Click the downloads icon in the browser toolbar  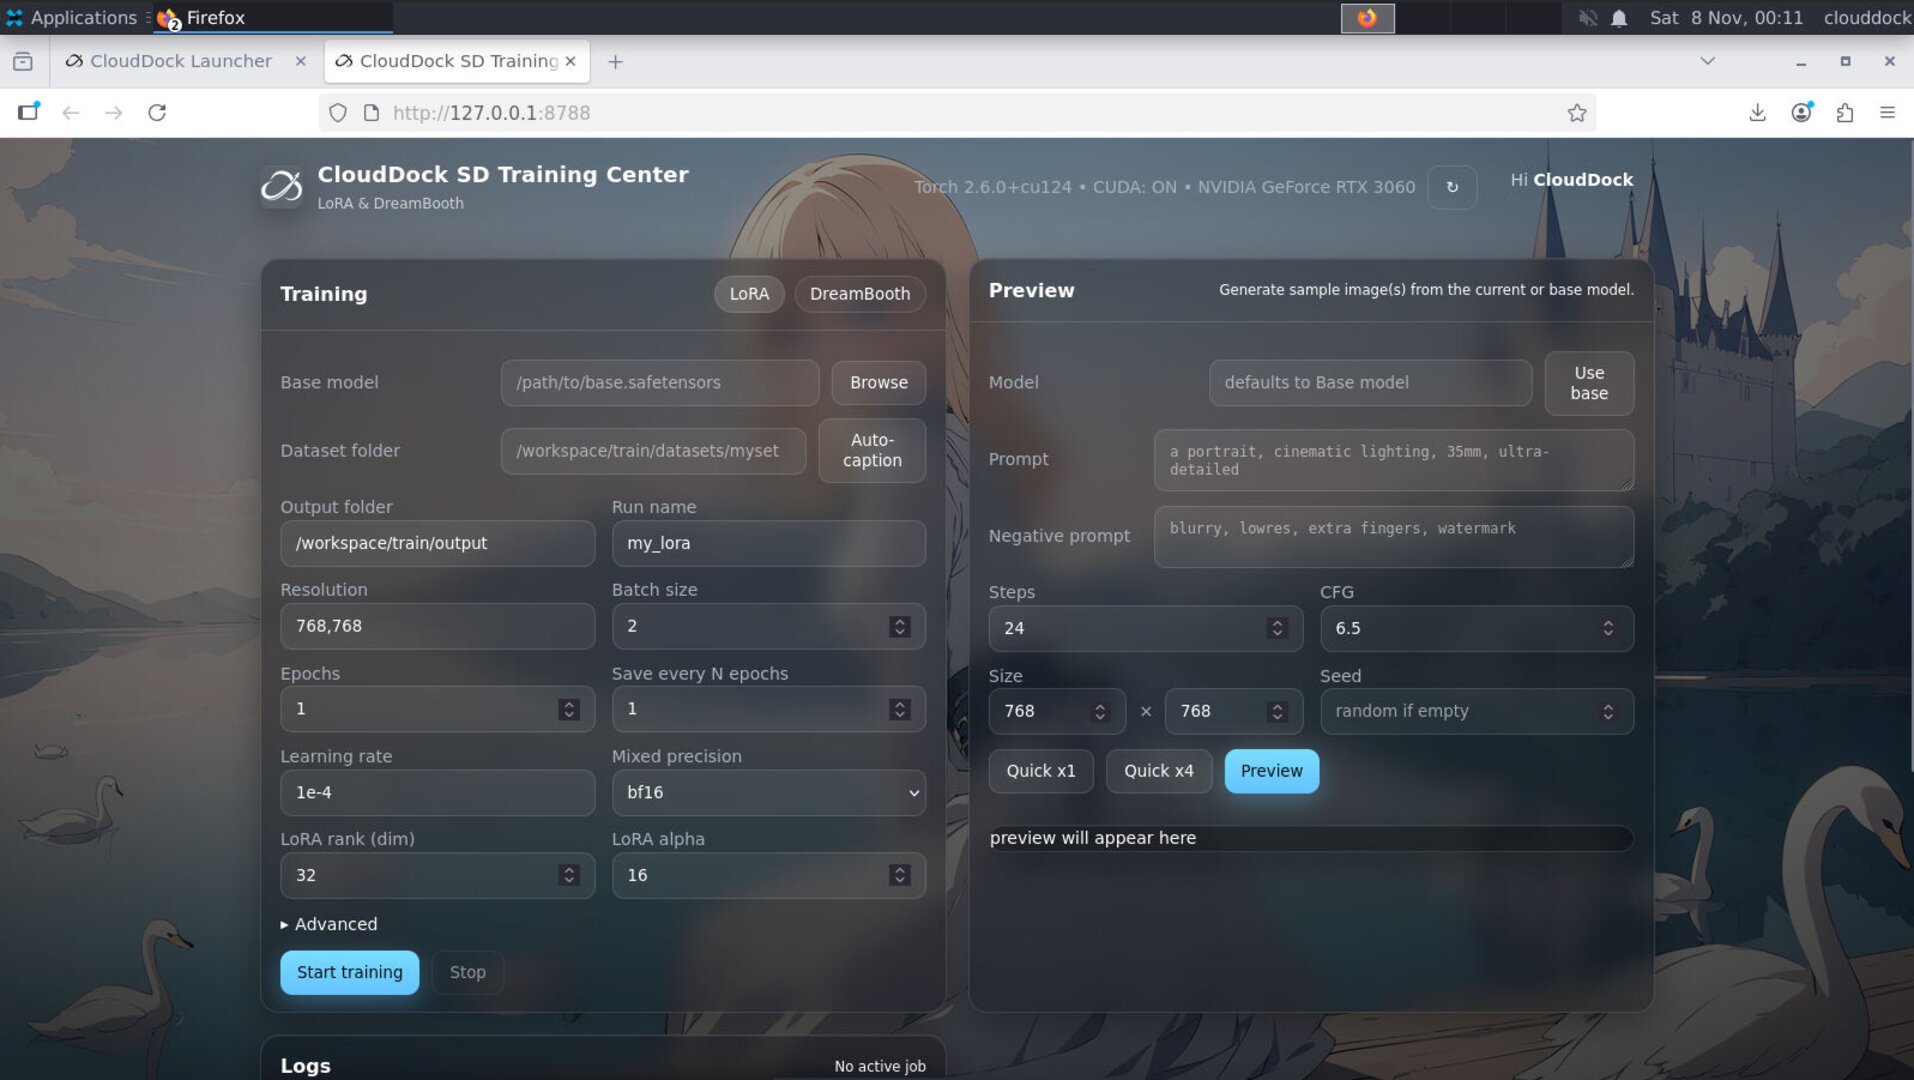point(1756,112)
